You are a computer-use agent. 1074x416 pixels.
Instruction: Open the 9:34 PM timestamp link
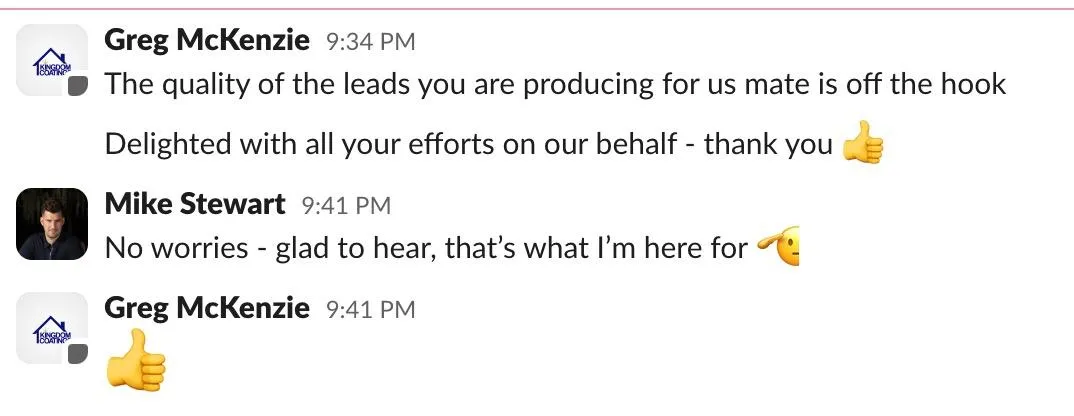click(x=371, y=42)
